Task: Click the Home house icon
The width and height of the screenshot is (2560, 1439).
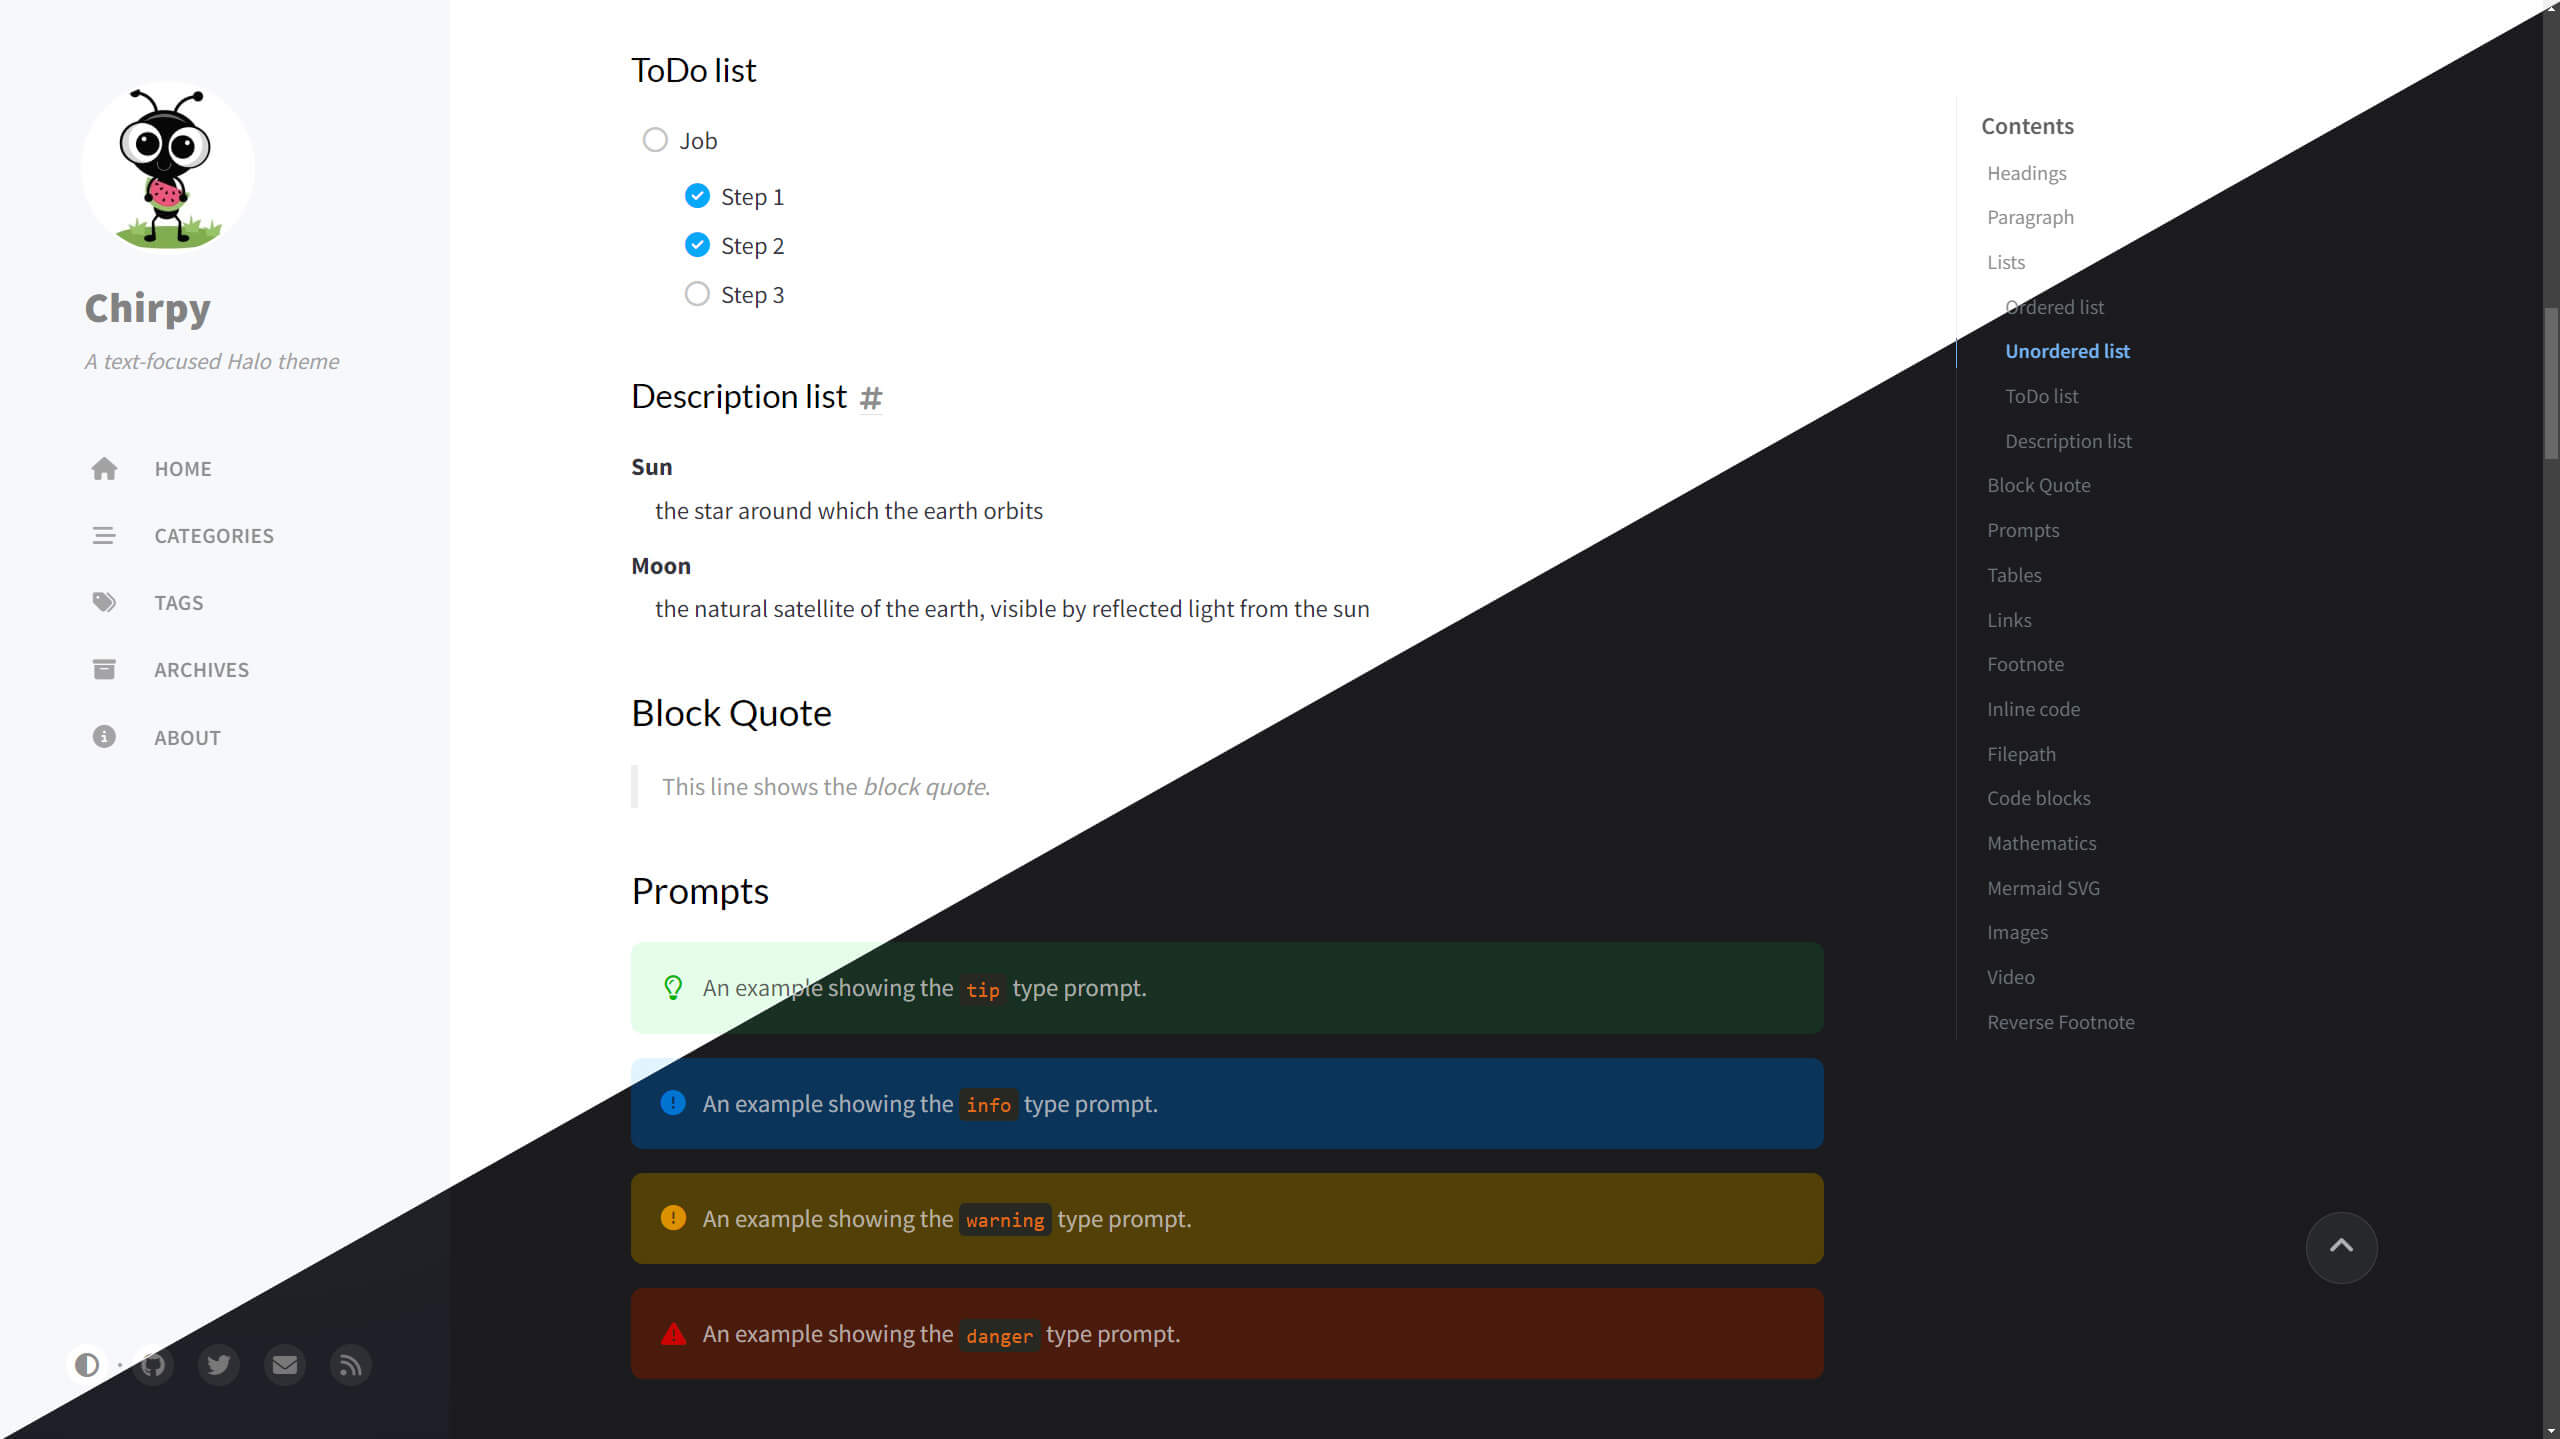Action: click(104, 469)
